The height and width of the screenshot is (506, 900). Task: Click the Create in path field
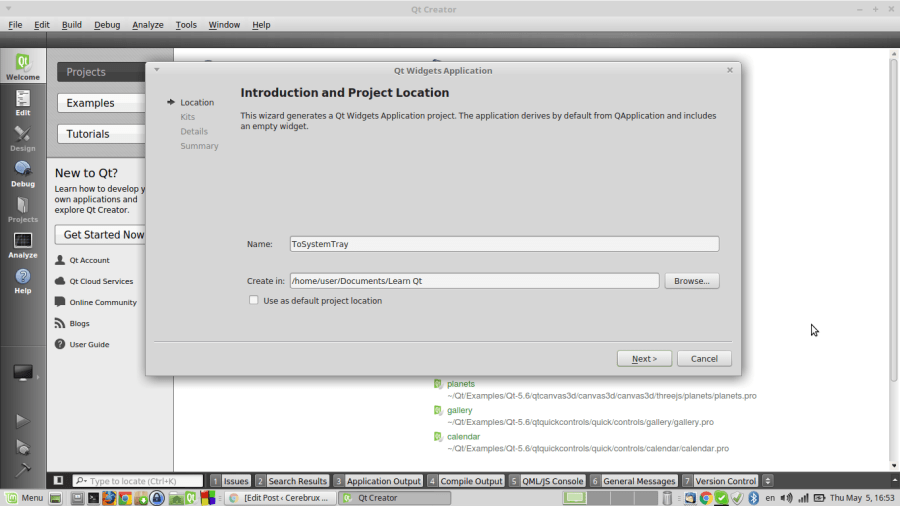pyautogui.click(x=474, y=281)
